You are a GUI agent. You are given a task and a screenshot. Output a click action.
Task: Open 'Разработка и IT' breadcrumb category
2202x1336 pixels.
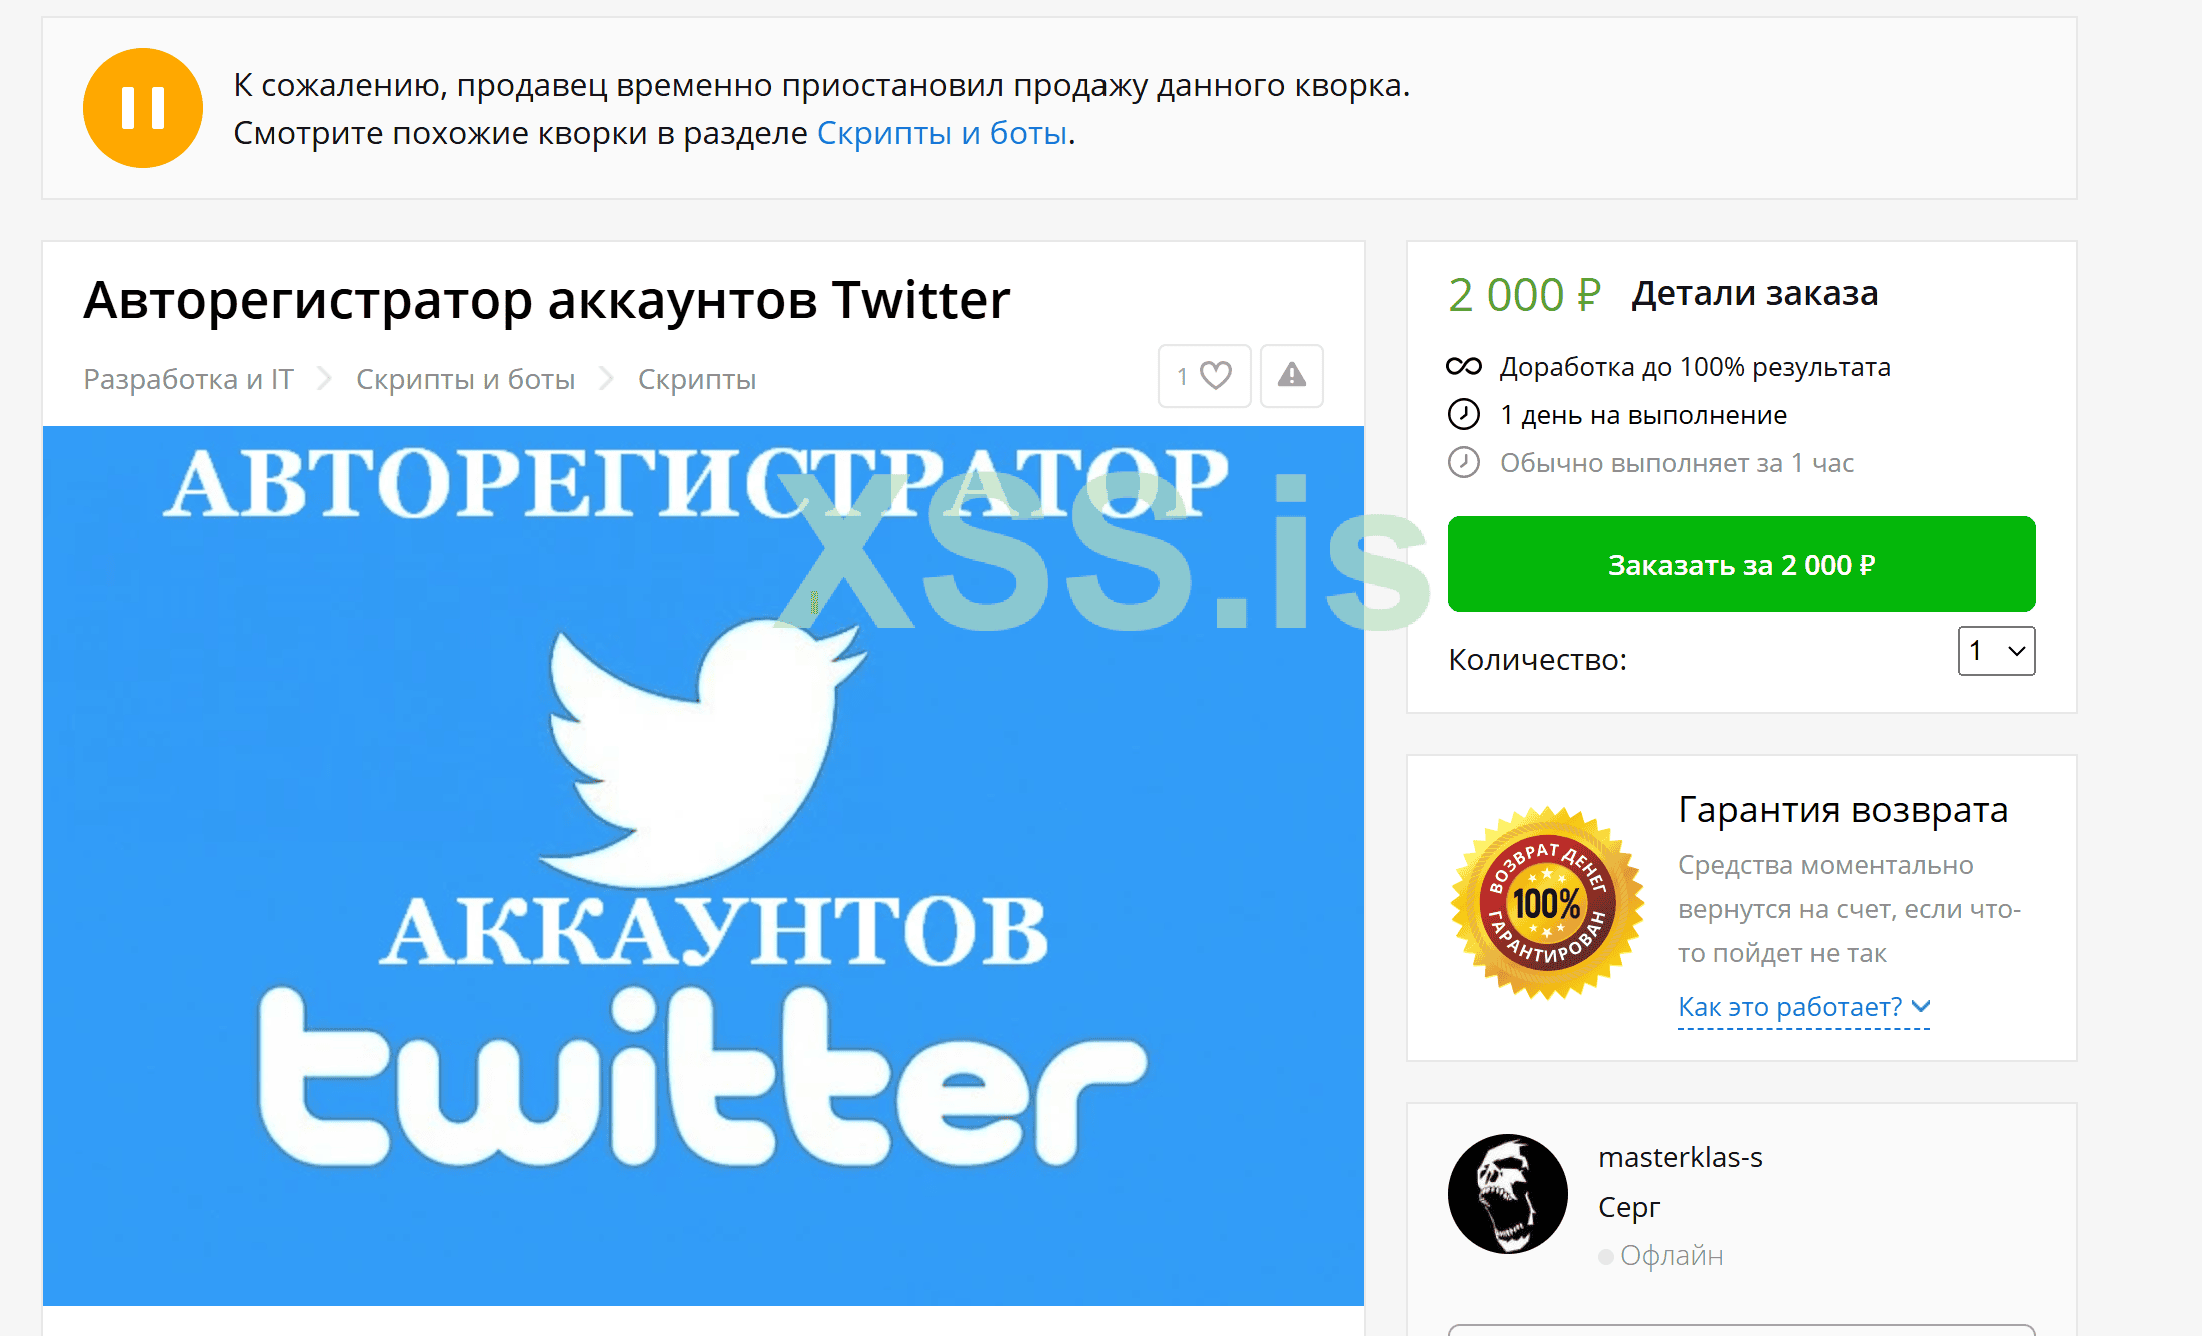188,379
